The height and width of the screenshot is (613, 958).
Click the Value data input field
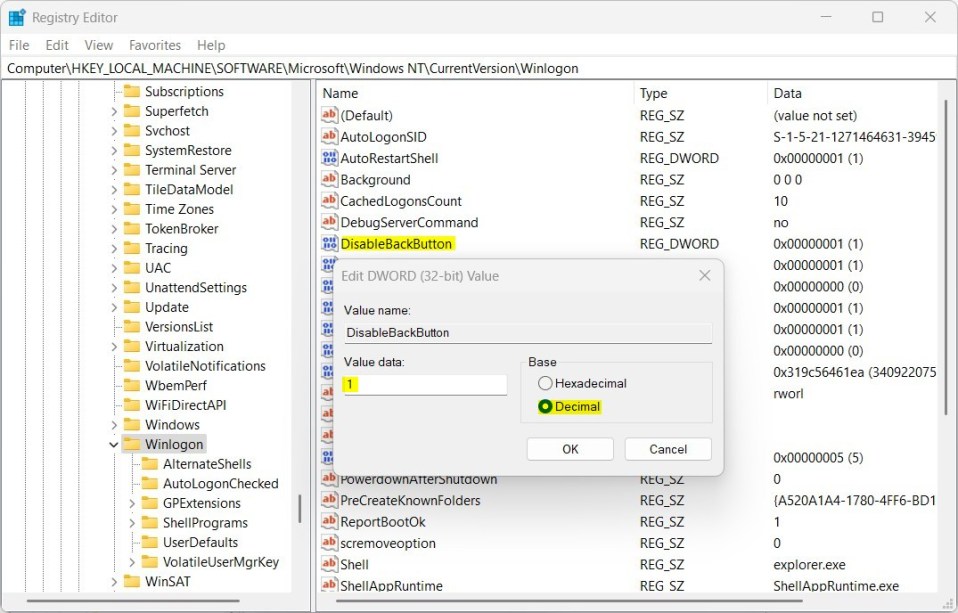tap(425, 384)
